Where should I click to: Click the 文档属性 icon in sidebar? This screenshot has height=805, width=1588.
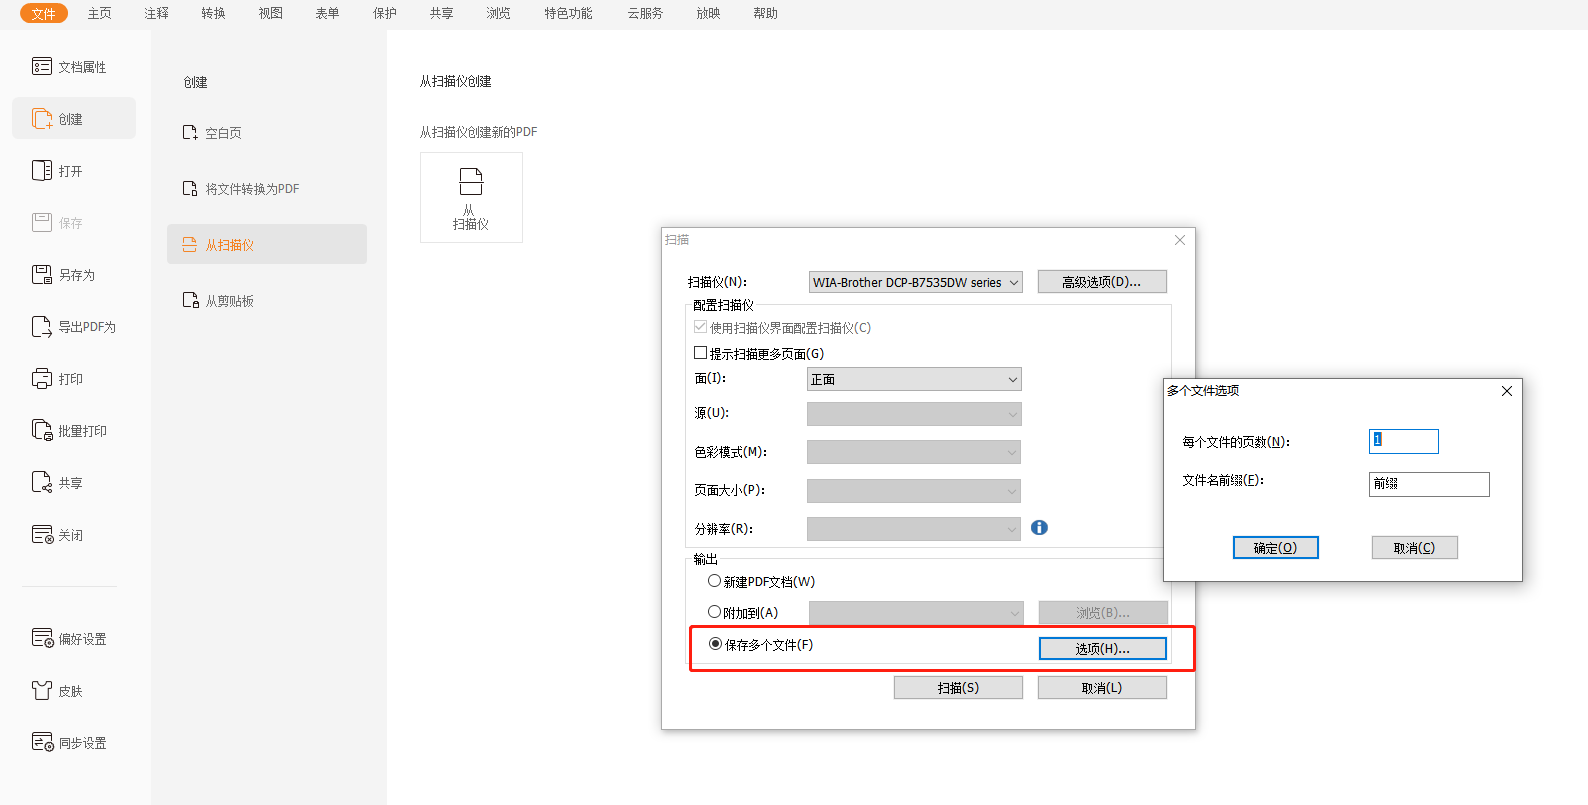(41, 67)
